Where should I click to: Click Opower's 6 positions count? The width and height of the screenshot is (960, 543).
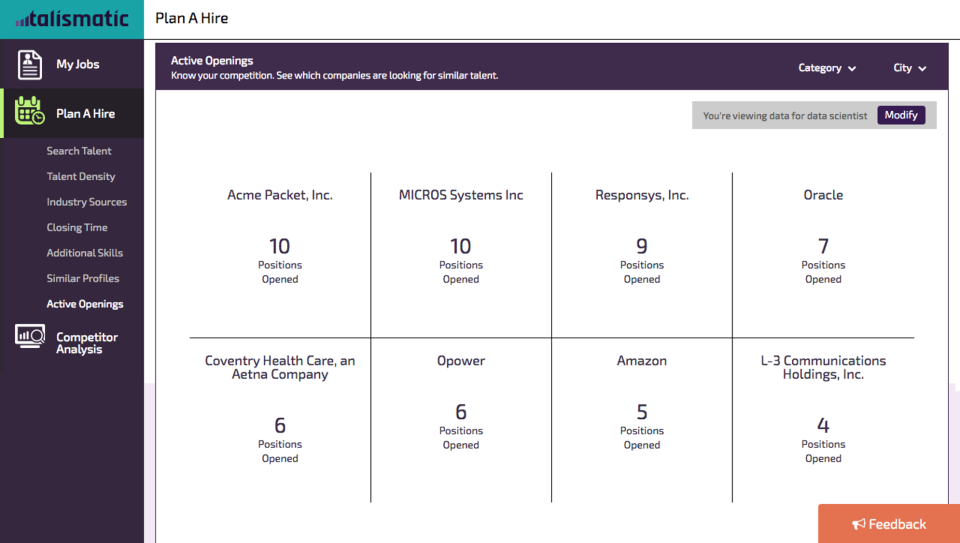point(461,412)
